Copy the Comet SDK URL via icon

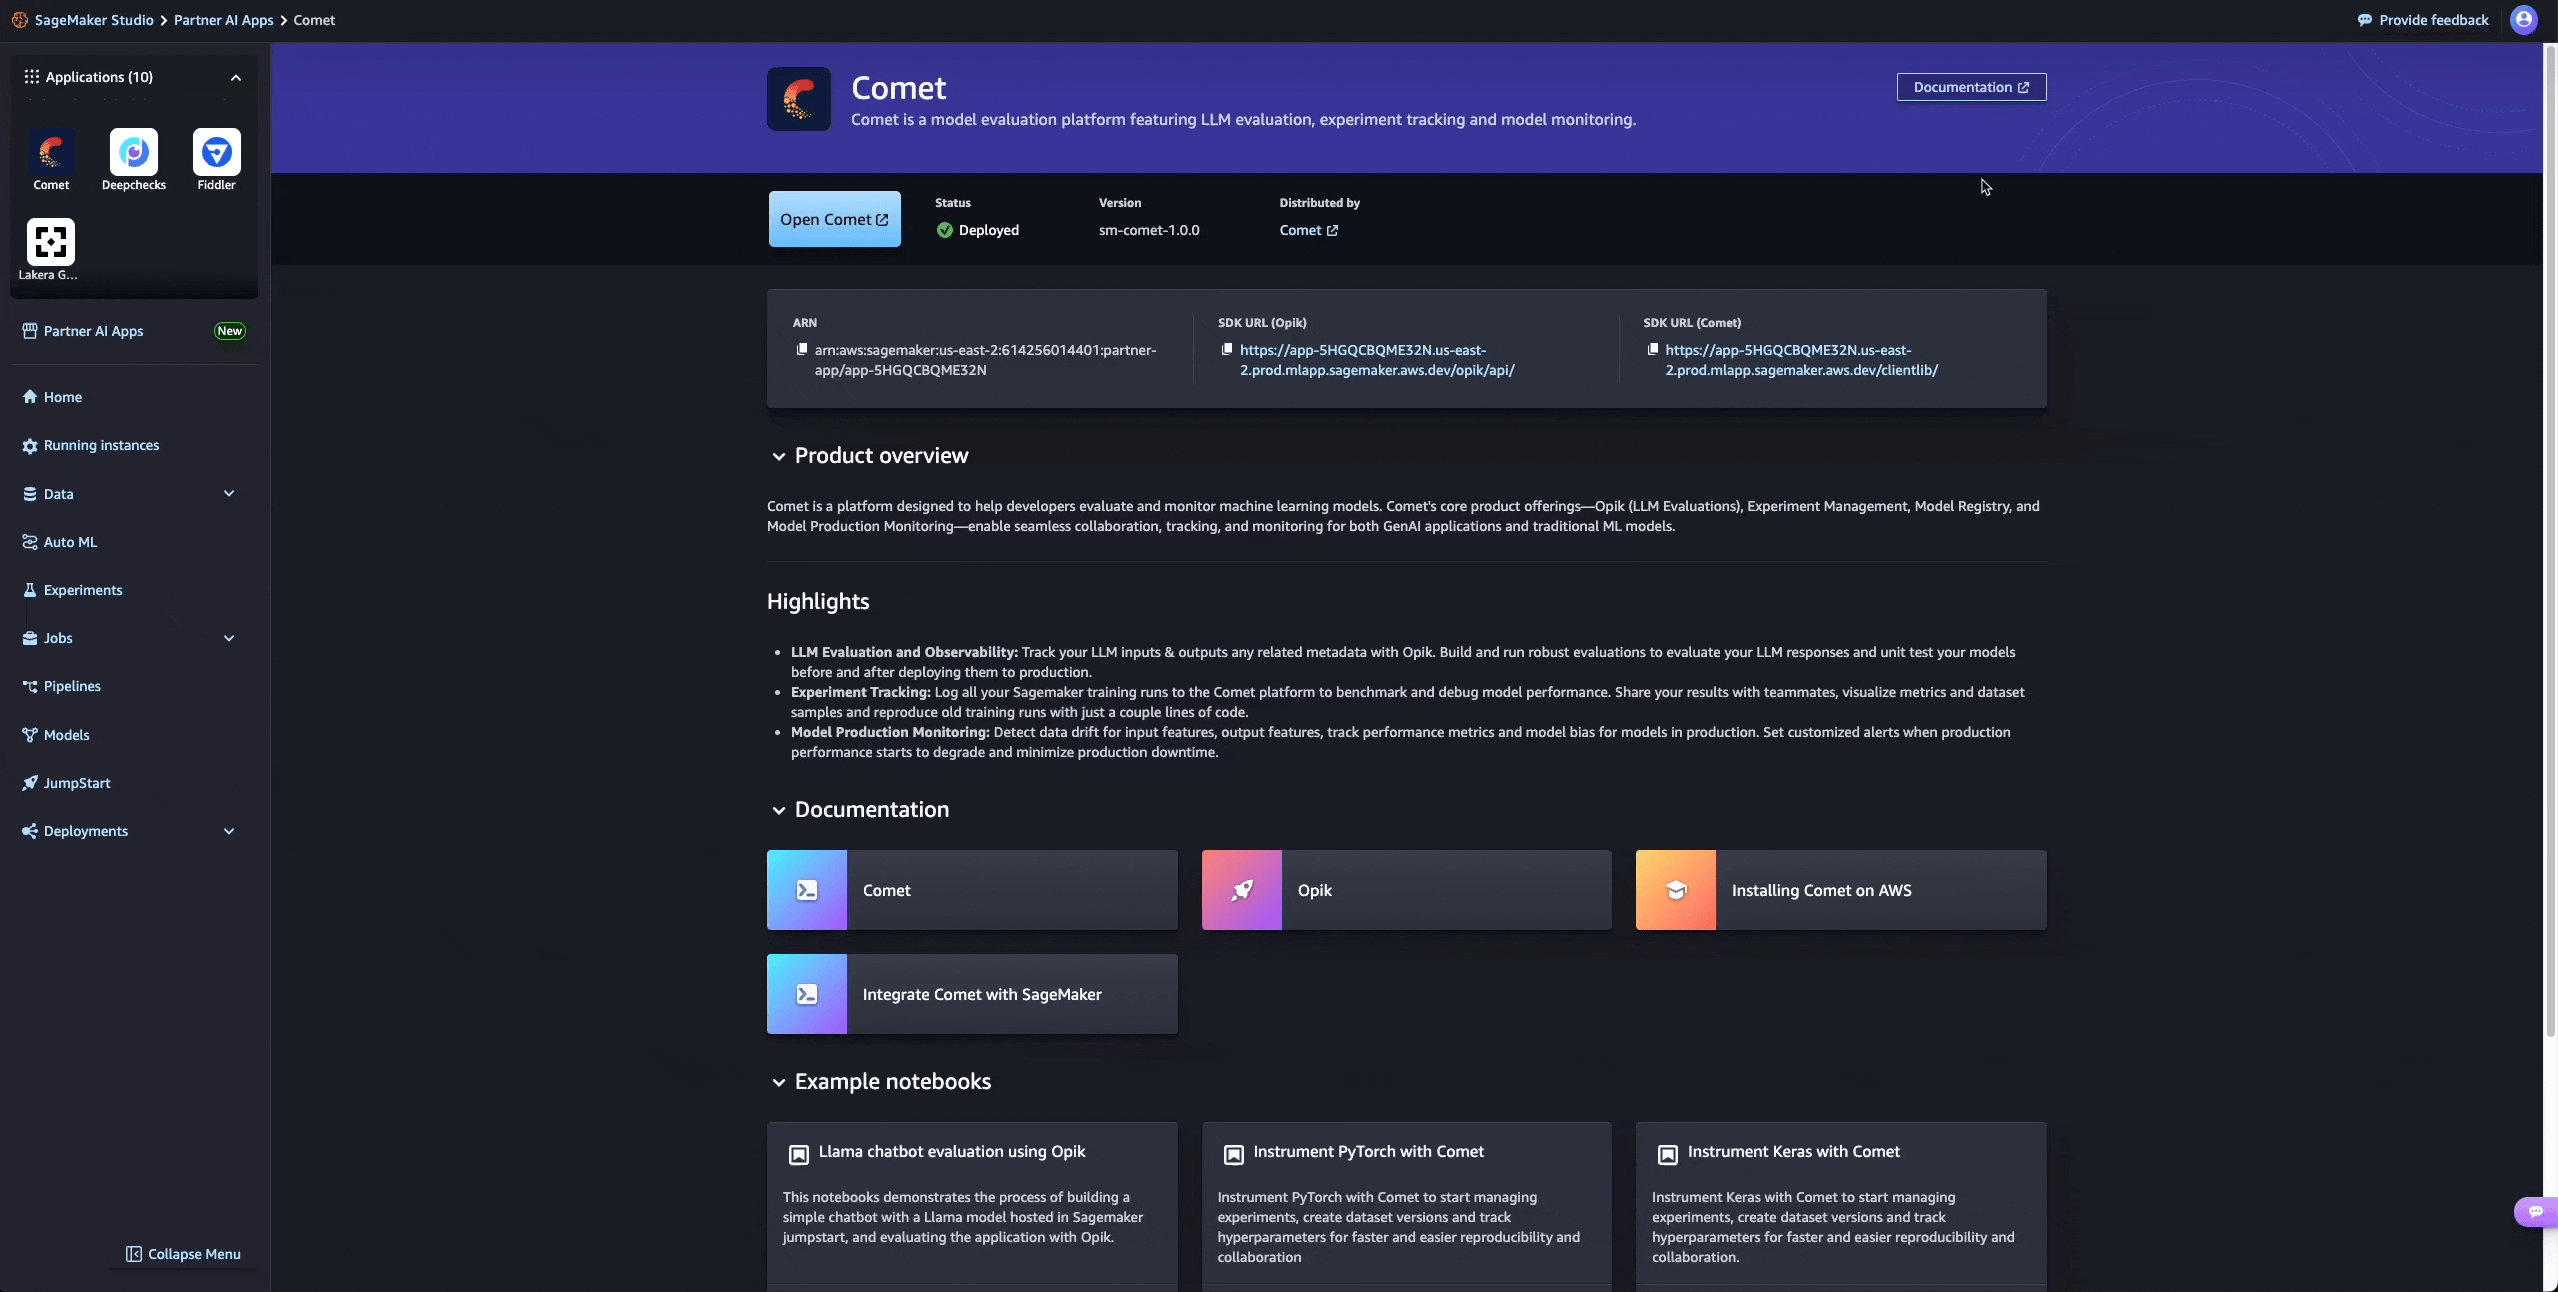pos(1652,350)
